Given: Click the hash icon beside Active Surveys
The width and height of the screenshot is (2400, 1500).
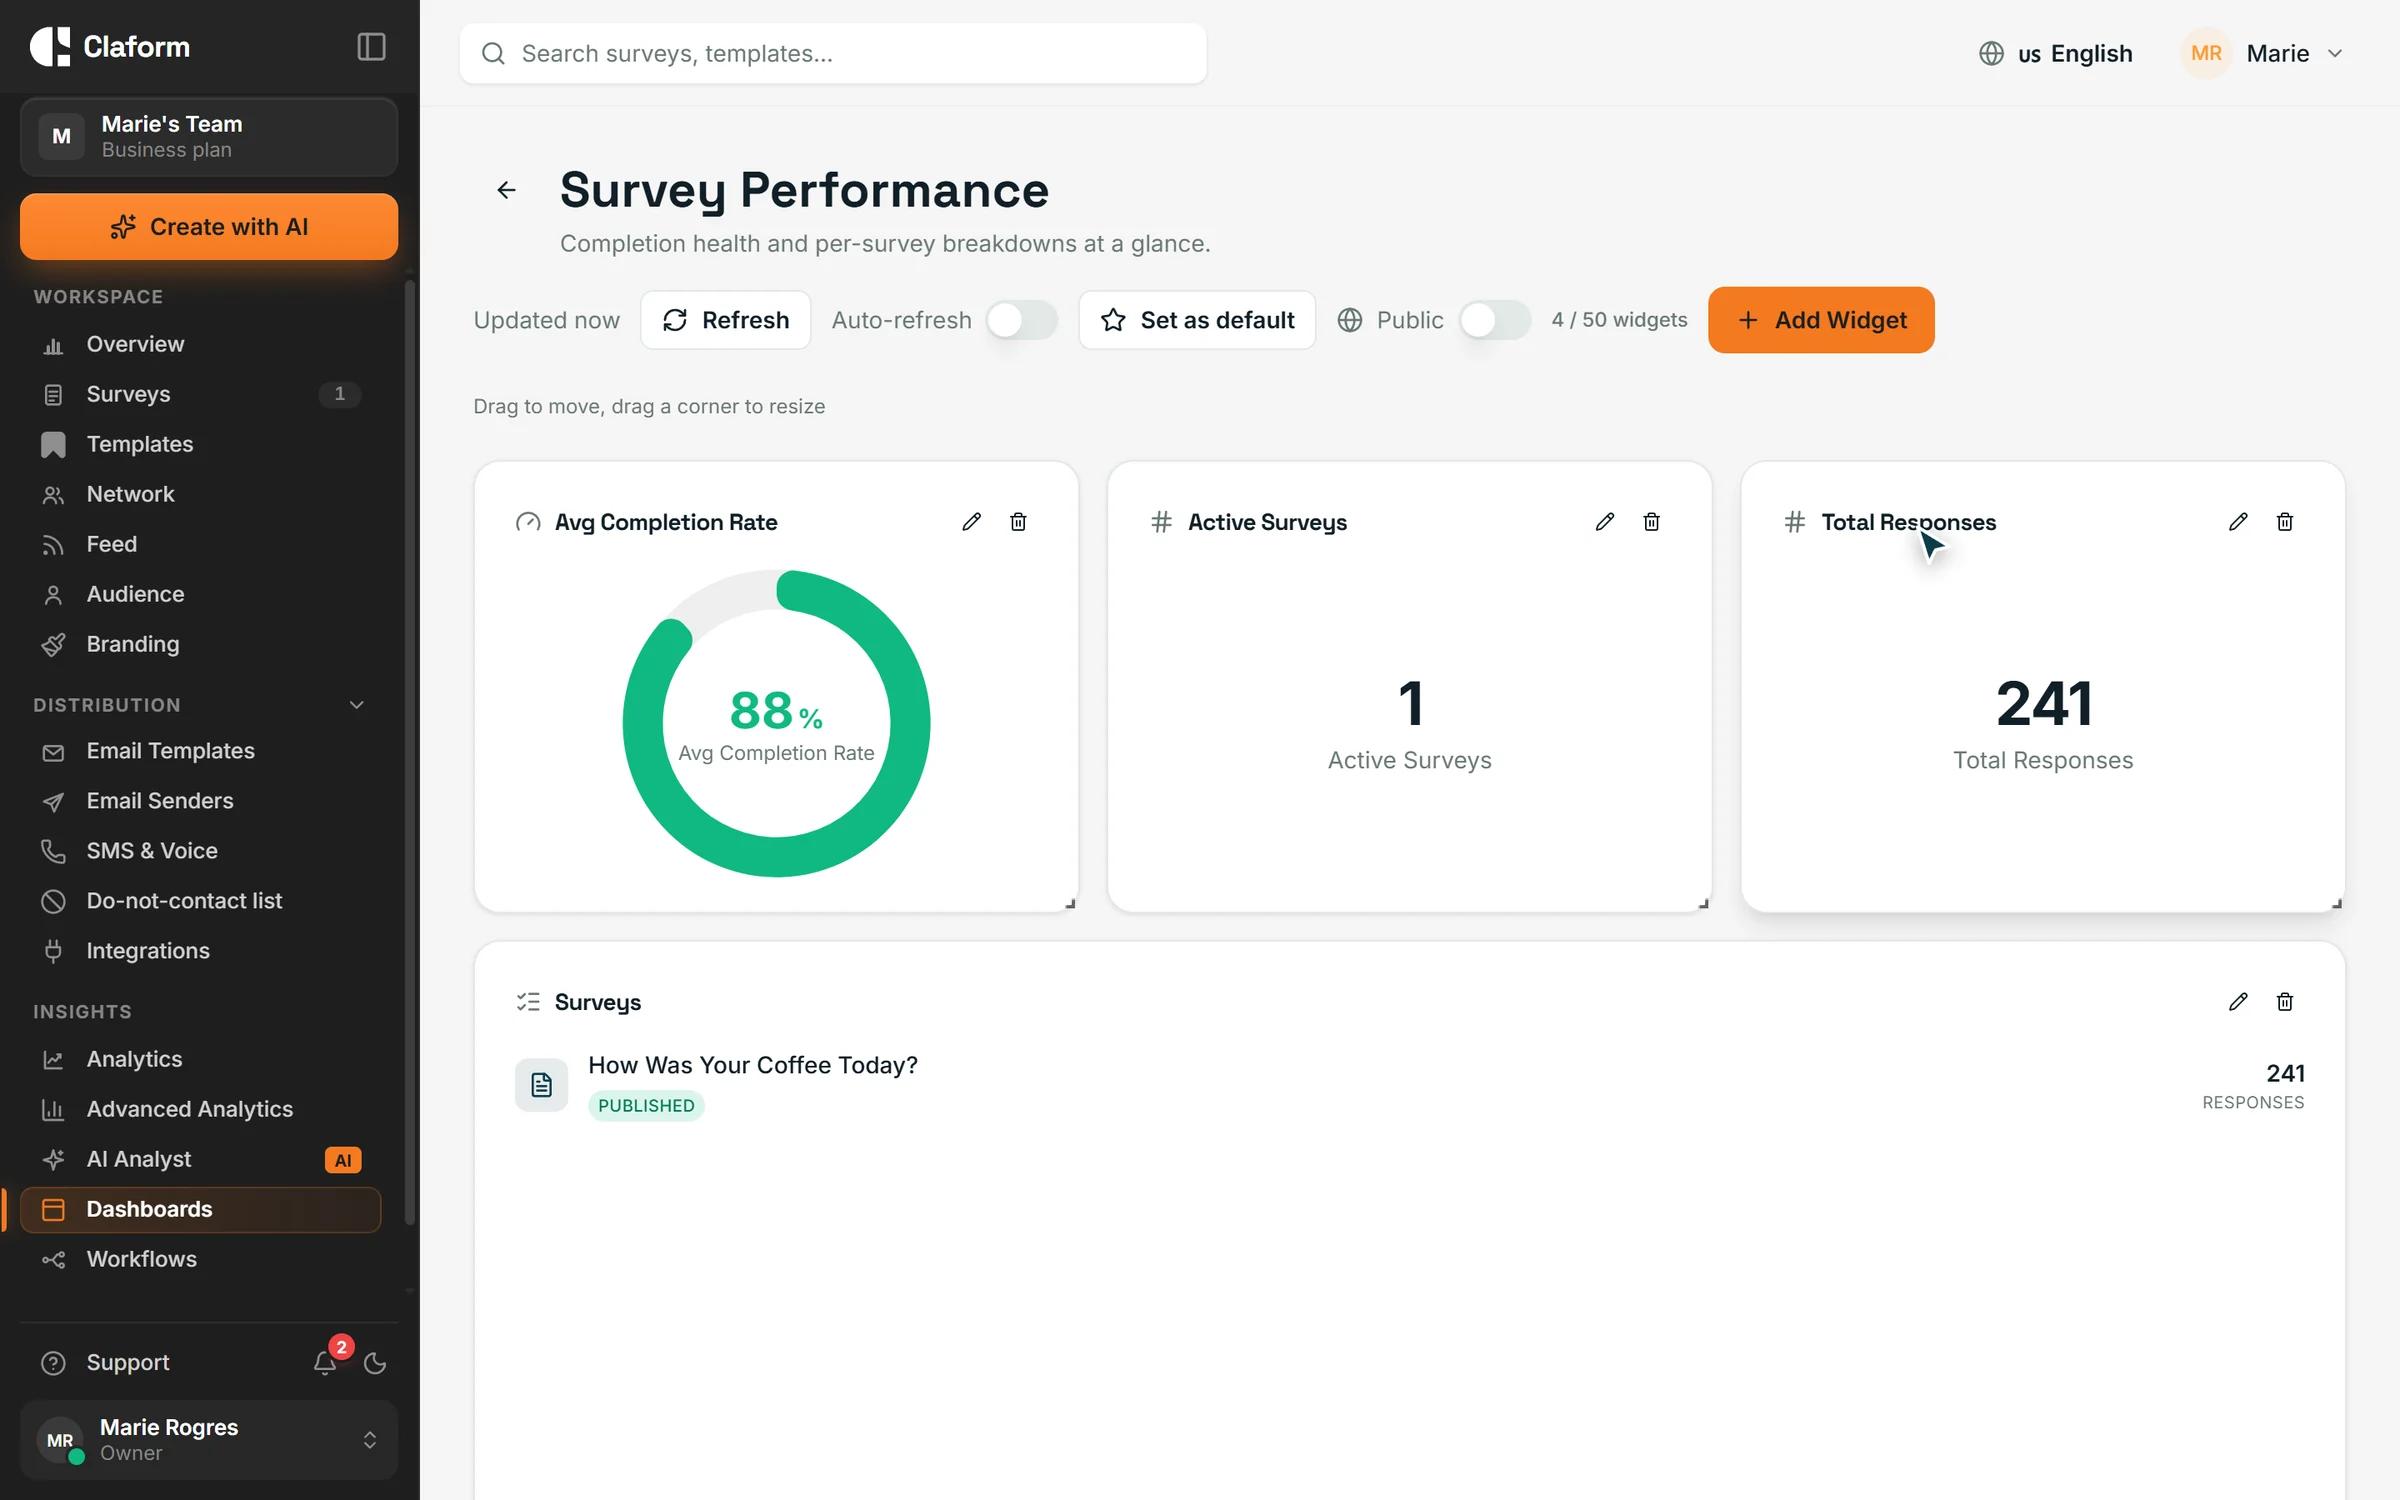Looking at the screenshot, I should pyautogui.click(x=1161, y=522).
